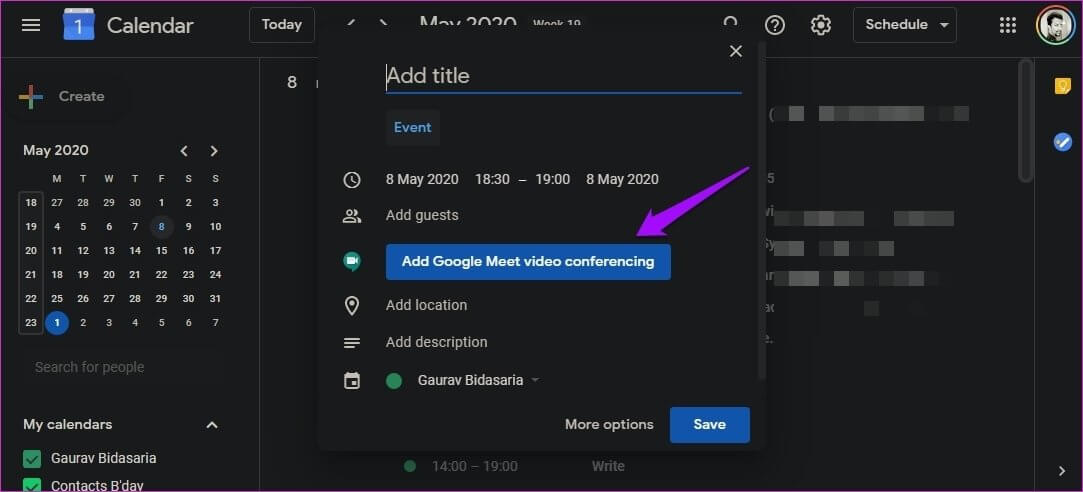Open Google Keep in side panel
Screen dimensions: 1083x492
point(1062,86)
